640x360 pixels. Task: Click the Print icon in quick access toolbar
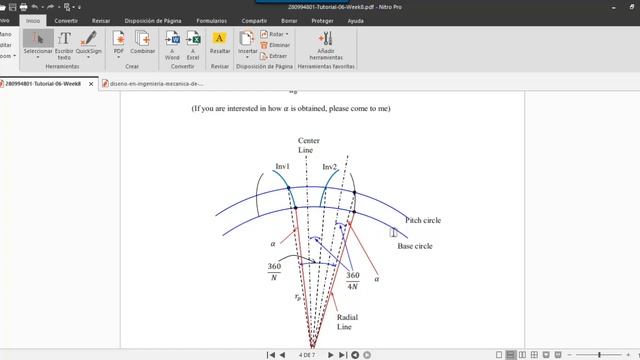point(23,7)
